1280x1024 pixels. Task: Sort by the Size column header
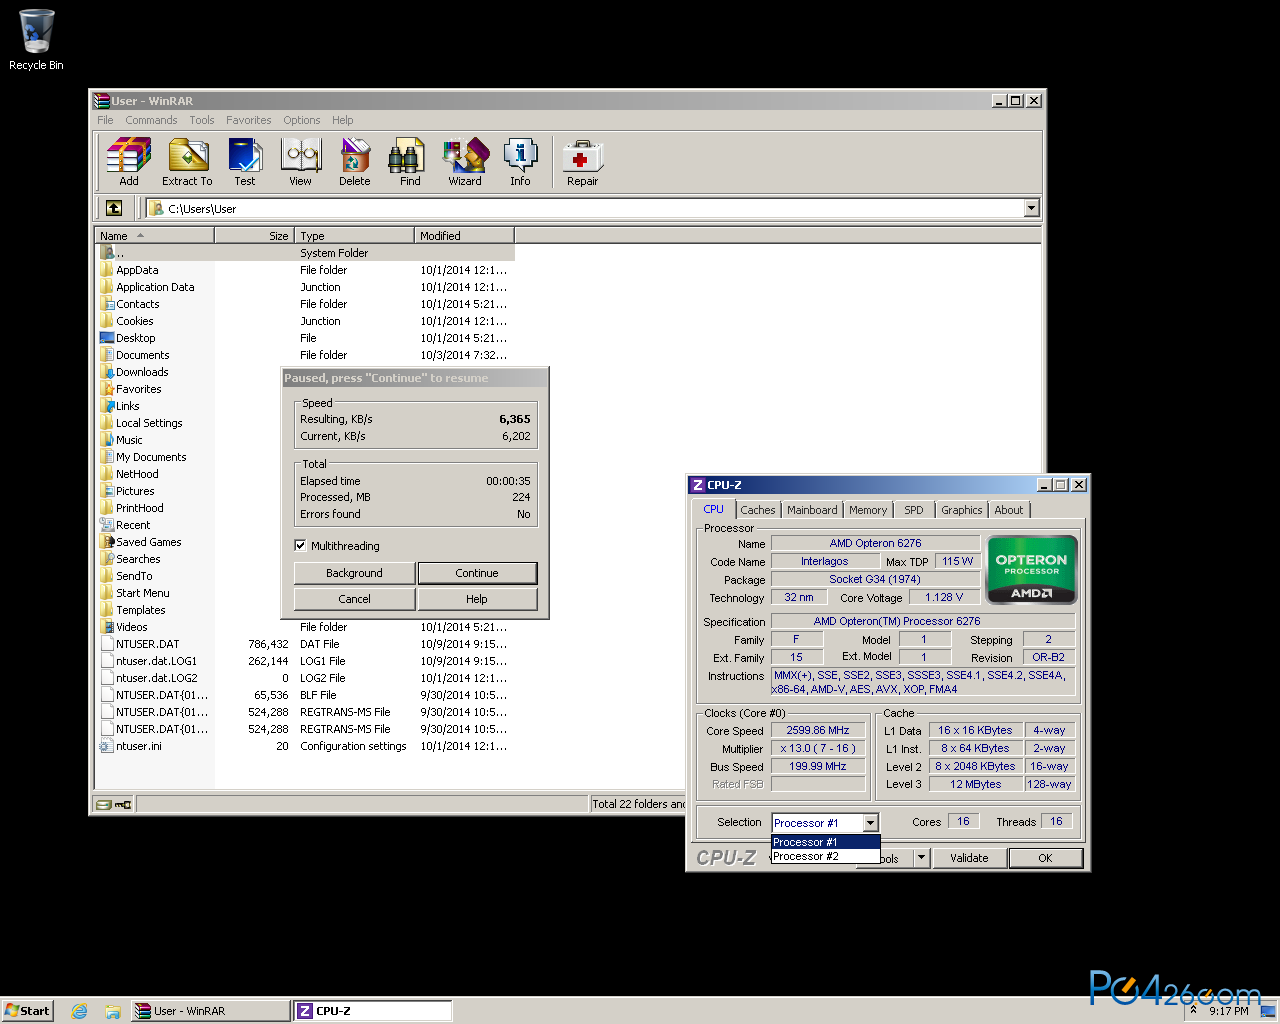(254, 236)
